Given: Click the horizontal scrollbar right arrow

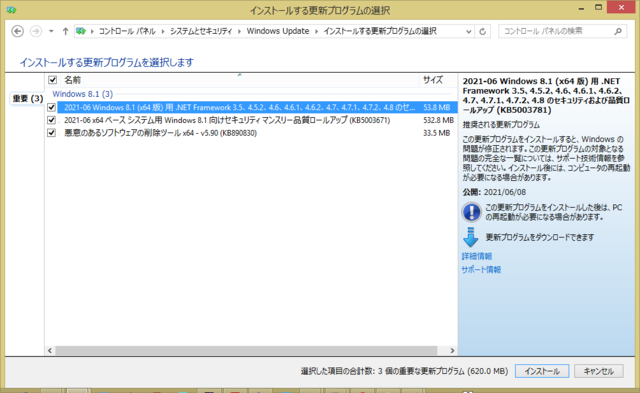Looking at the screenshot, I should (452, 350).
